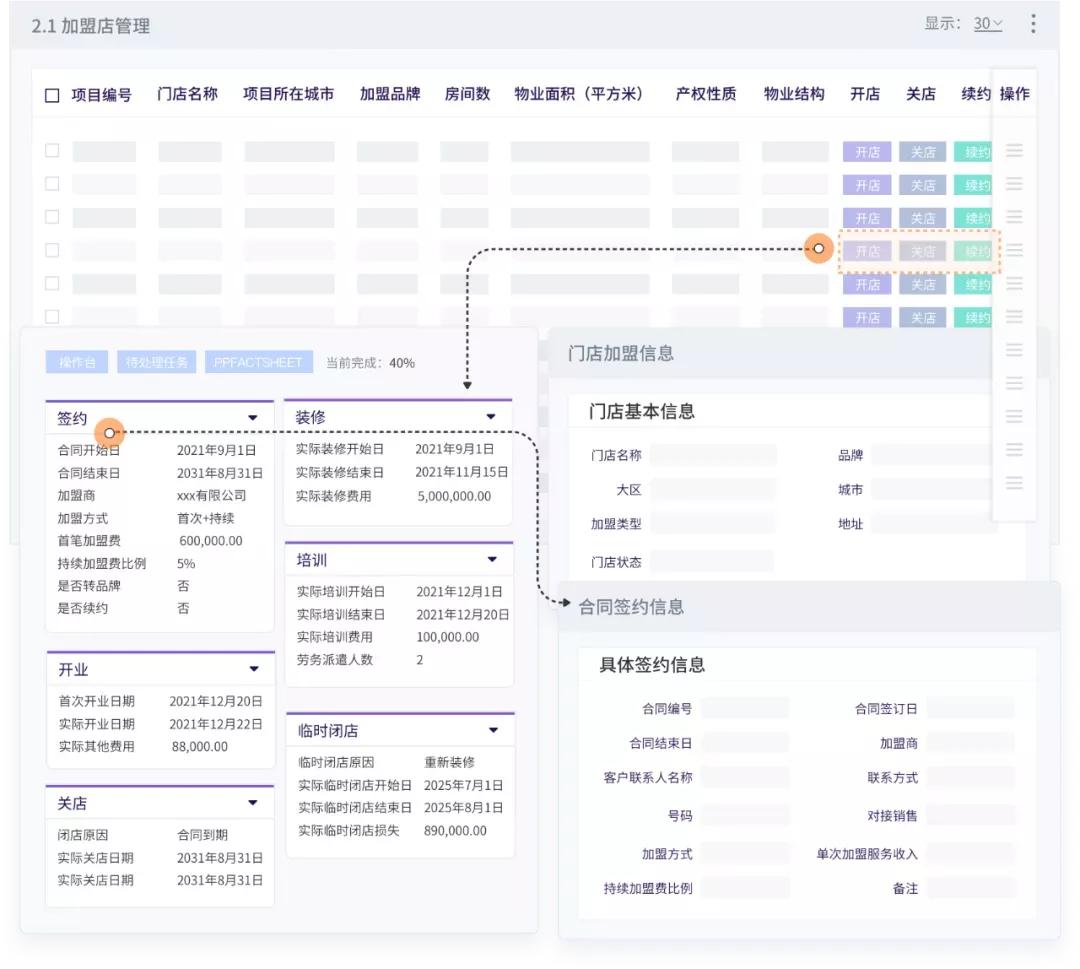The image size is (1080, 969).
Task: Open the 显示 30 dropdown
Action: tap(986, 22)
